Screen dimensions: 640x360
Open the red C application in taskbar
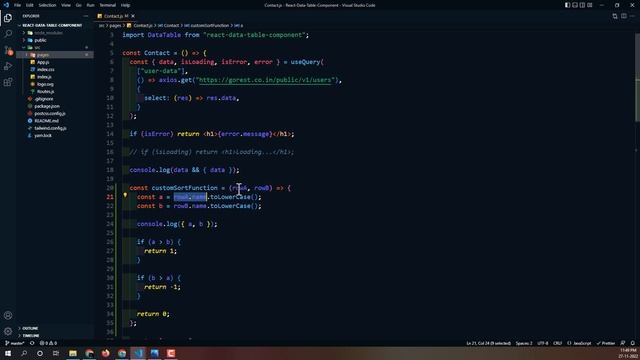click(171, 353)
